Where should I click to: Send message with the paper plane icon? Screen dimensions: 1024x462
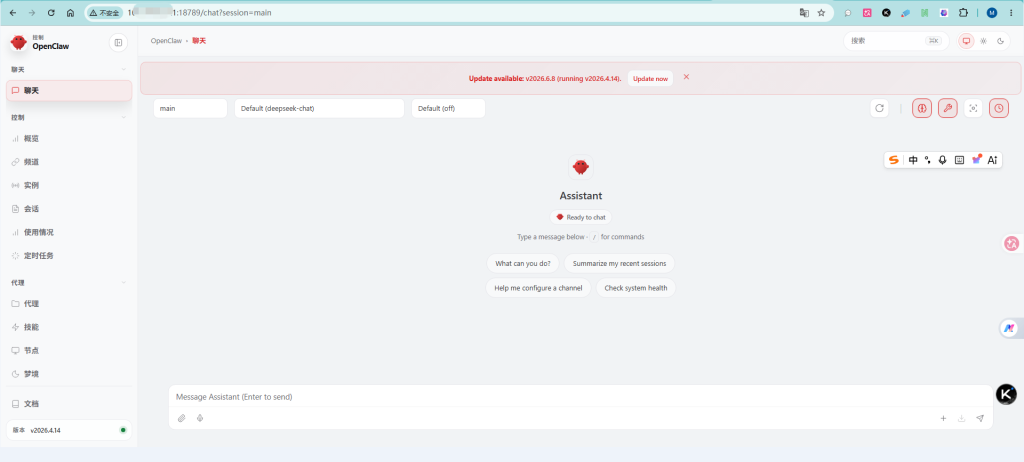[x=980, y=418]
